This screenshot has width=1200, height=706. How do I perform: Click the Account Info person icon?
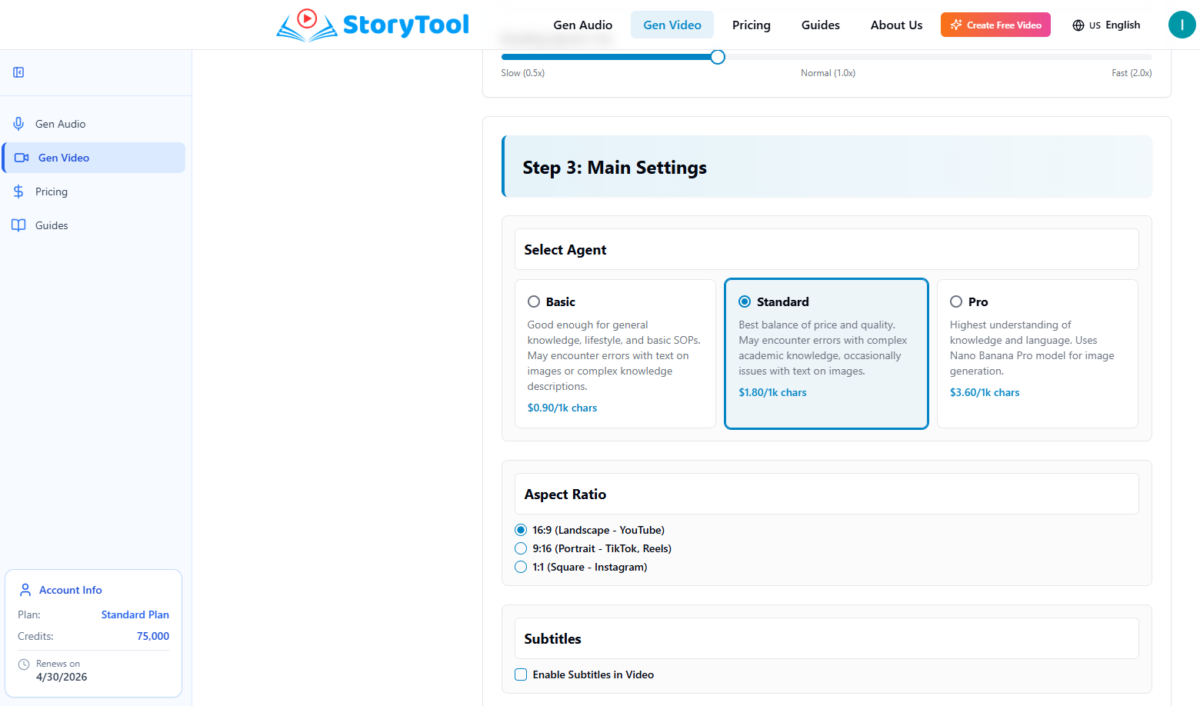tap(25, 590)
